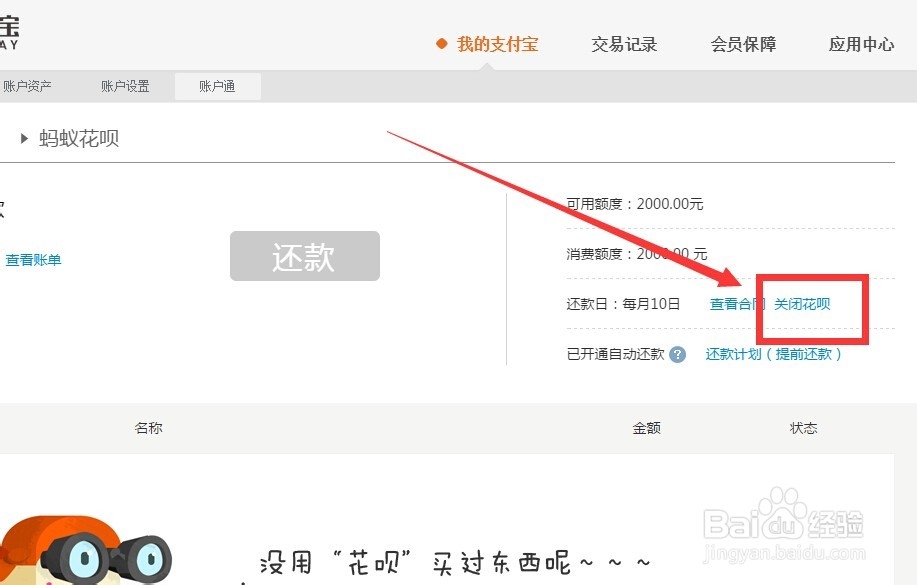The image size is (917, 585).
Task: Click the highlighted 关闭花呗 link
Action: pyautogui.click(x=801, y=305)
